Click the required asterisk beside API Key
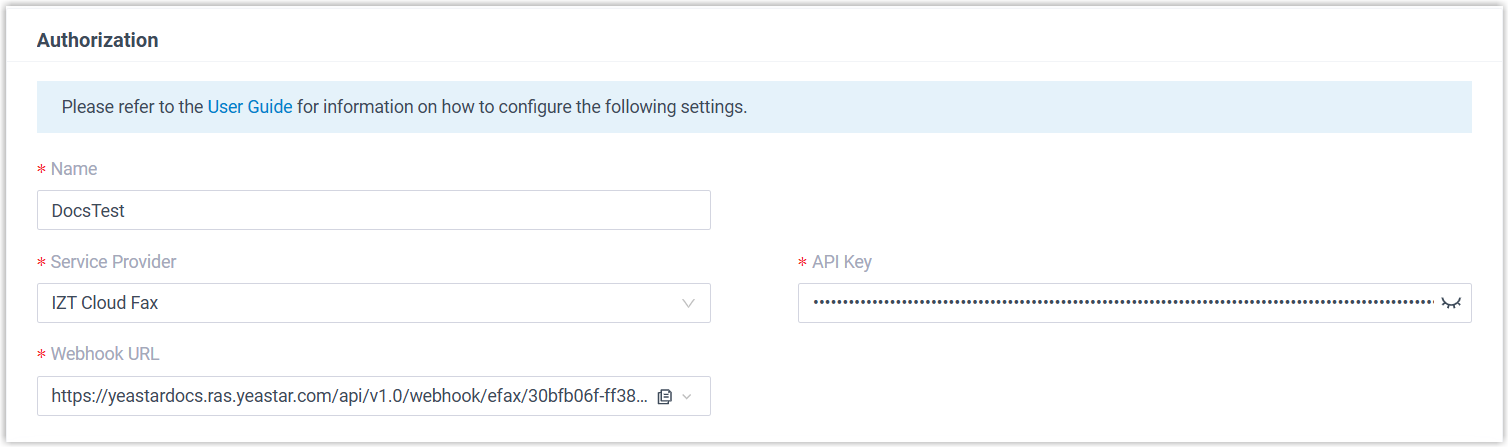This screenshot has width=1509, height=448. coord(803,263)
